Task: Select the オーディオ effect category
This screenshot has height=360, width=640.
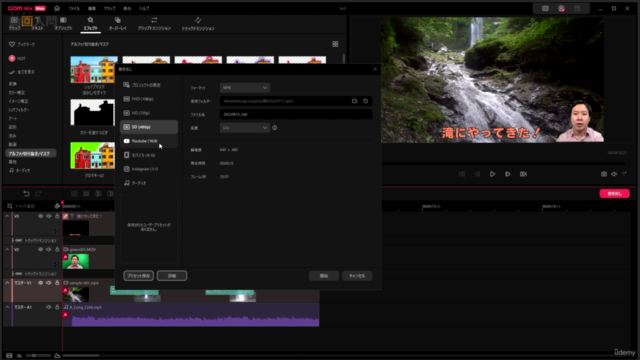Action: pyautogui.click(x=20, y=170)
